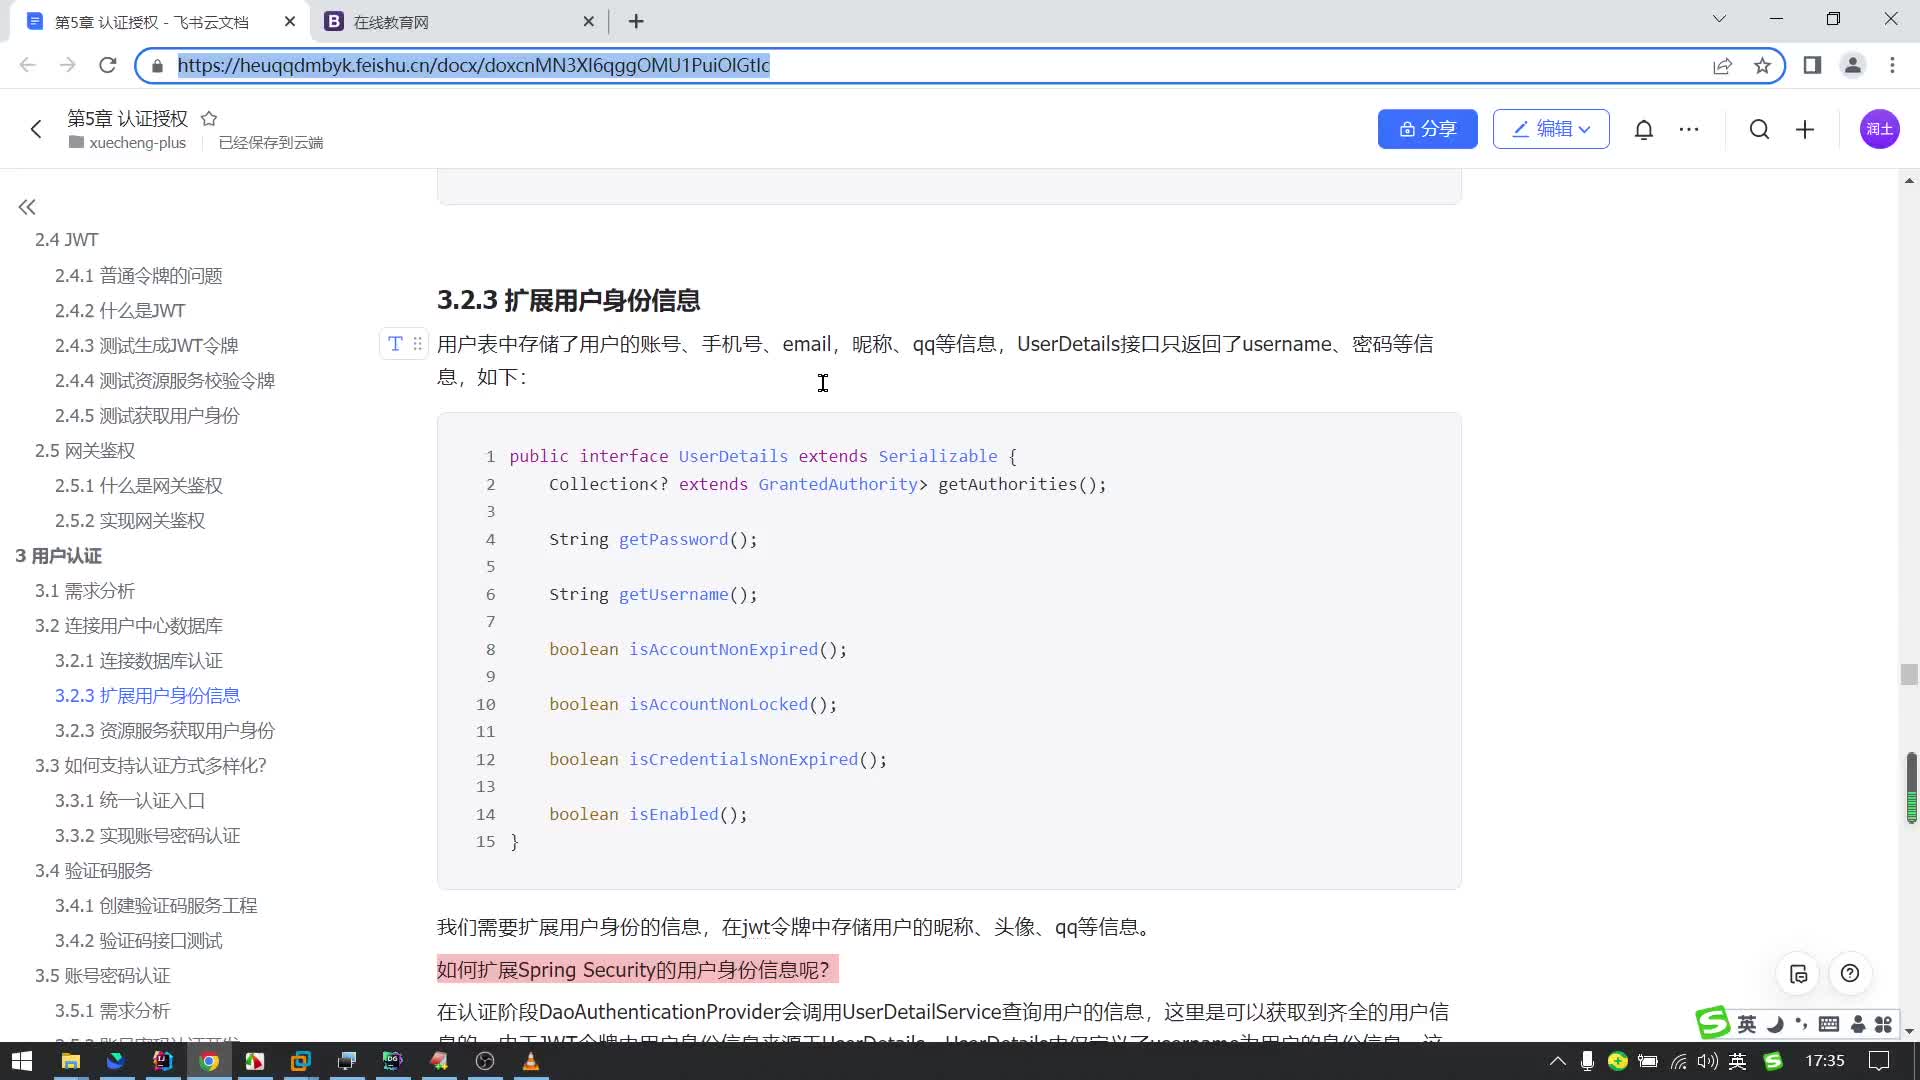Reload the browser page
The width and height of the screenshot is (1920, 1080).
pos(108,65)
